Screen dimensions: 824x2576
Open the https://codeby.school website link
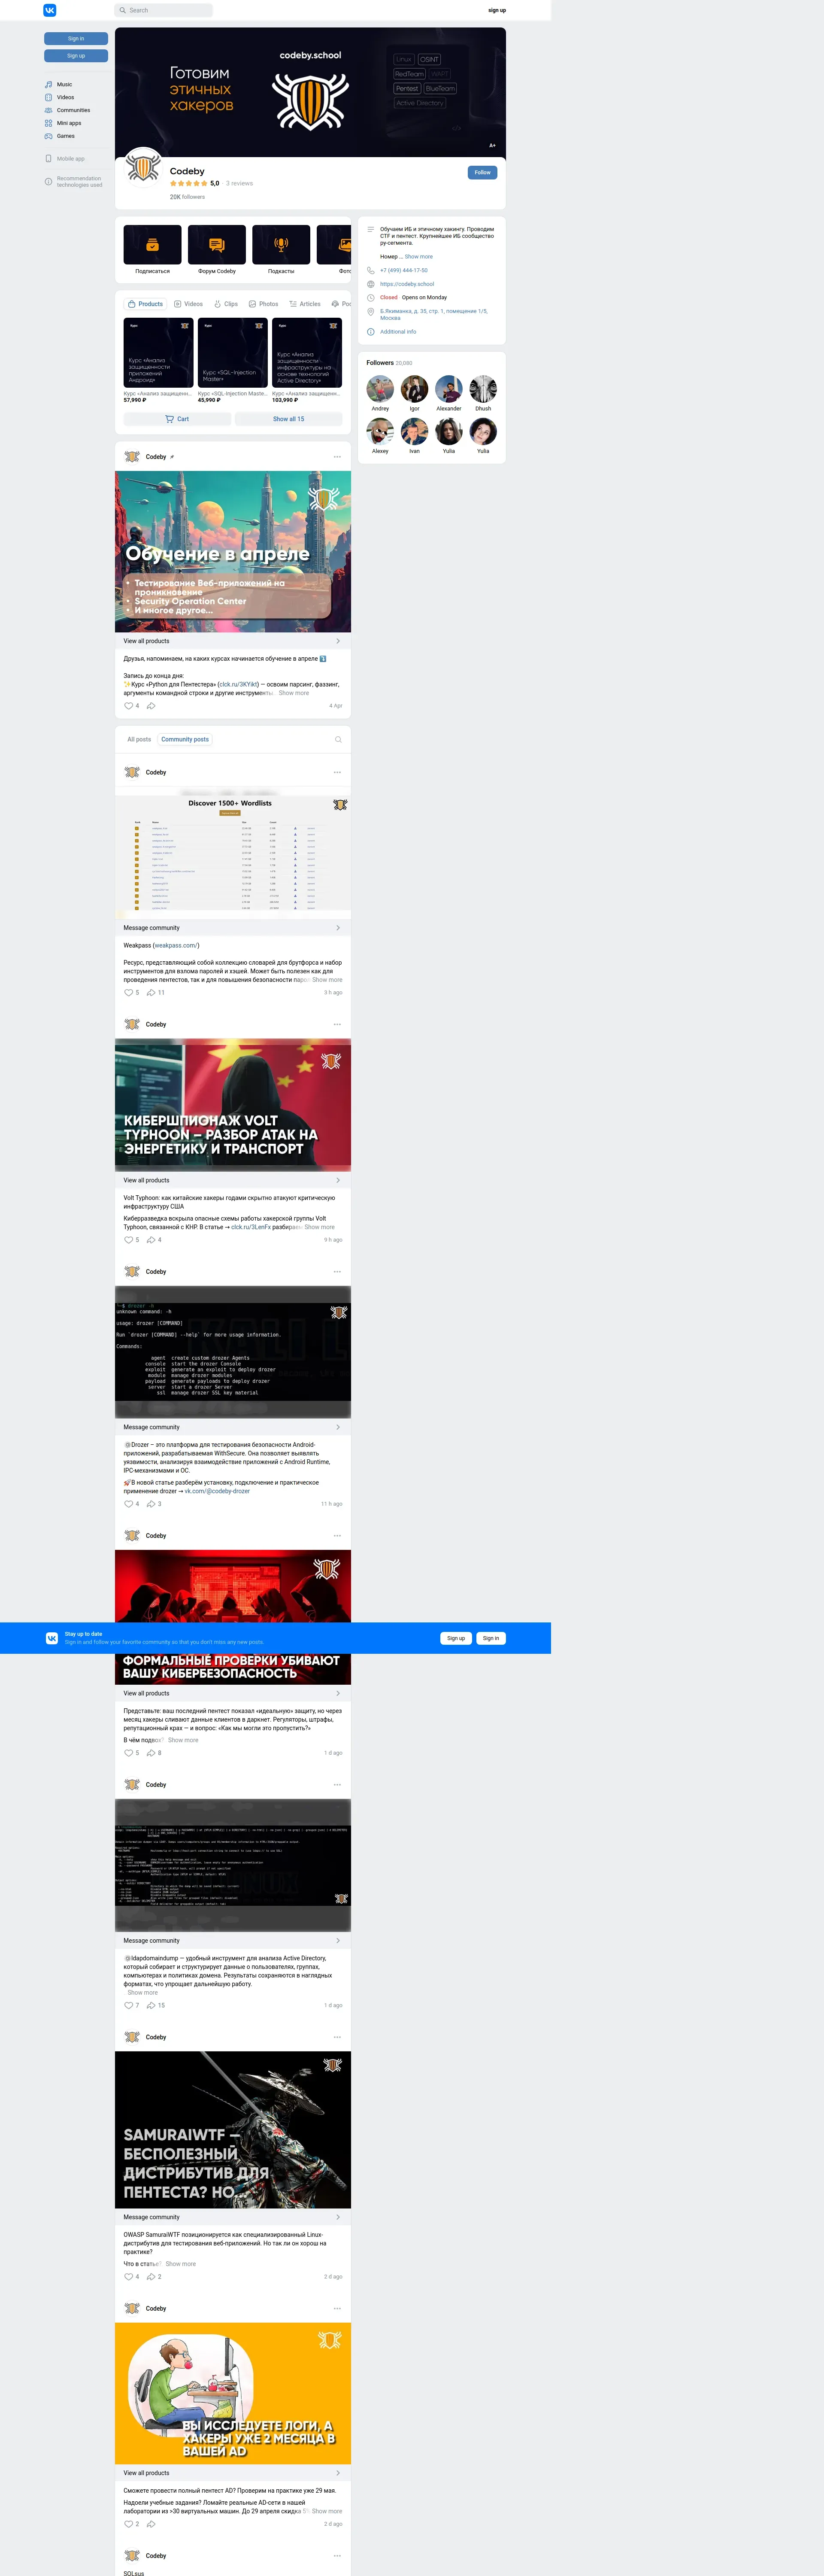407,284
